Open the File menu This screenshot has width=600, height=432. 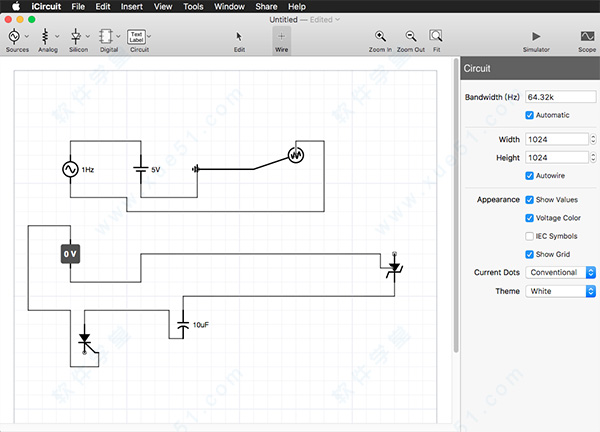click(78, 7)
